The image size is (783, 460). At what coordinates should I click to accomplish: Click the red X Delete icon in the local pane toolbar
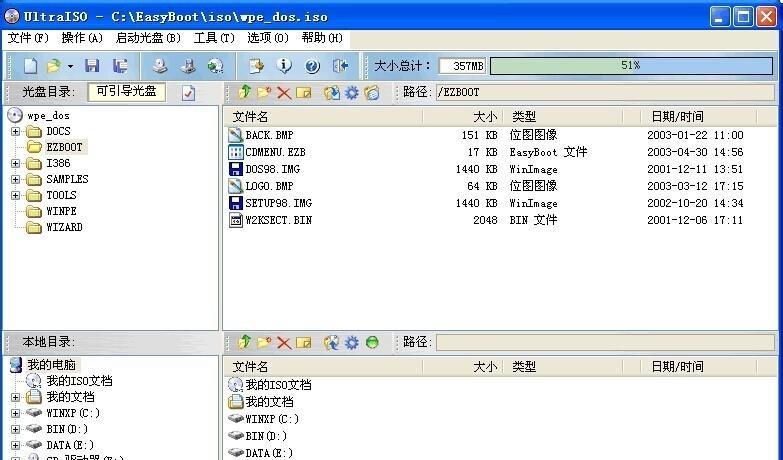click(284, 343)
